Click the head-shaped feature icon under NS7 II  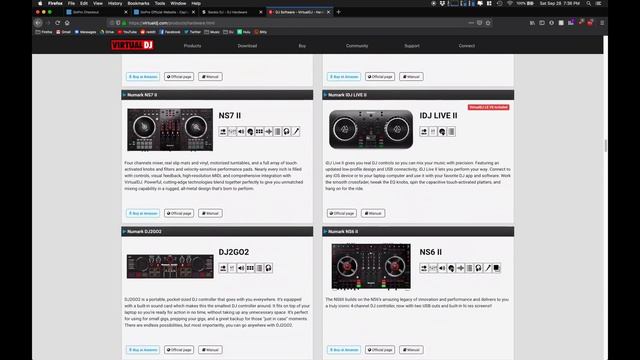coord(250,131)
